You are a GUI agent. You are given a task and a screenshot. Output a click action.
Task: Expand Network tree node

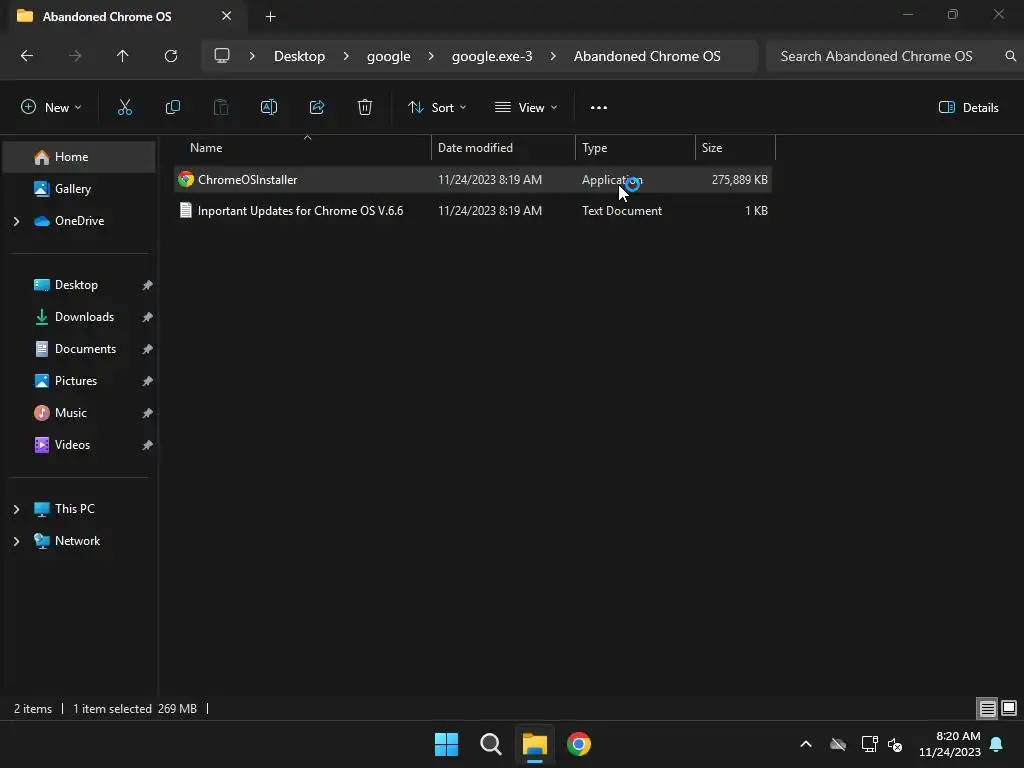click(16, 541)
